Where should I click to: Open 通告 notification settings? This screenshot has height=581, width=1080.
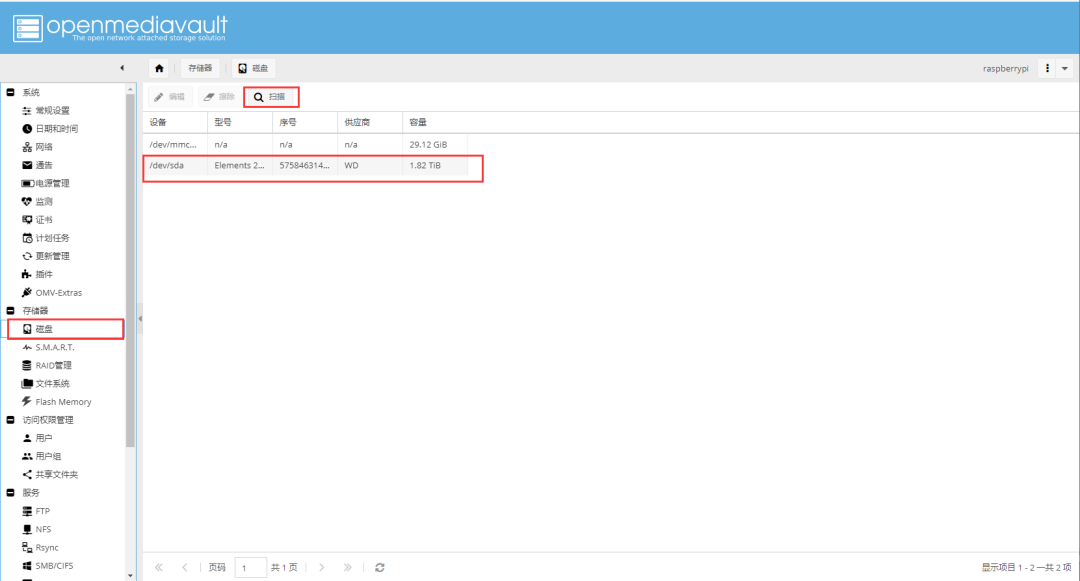point(44,165)
